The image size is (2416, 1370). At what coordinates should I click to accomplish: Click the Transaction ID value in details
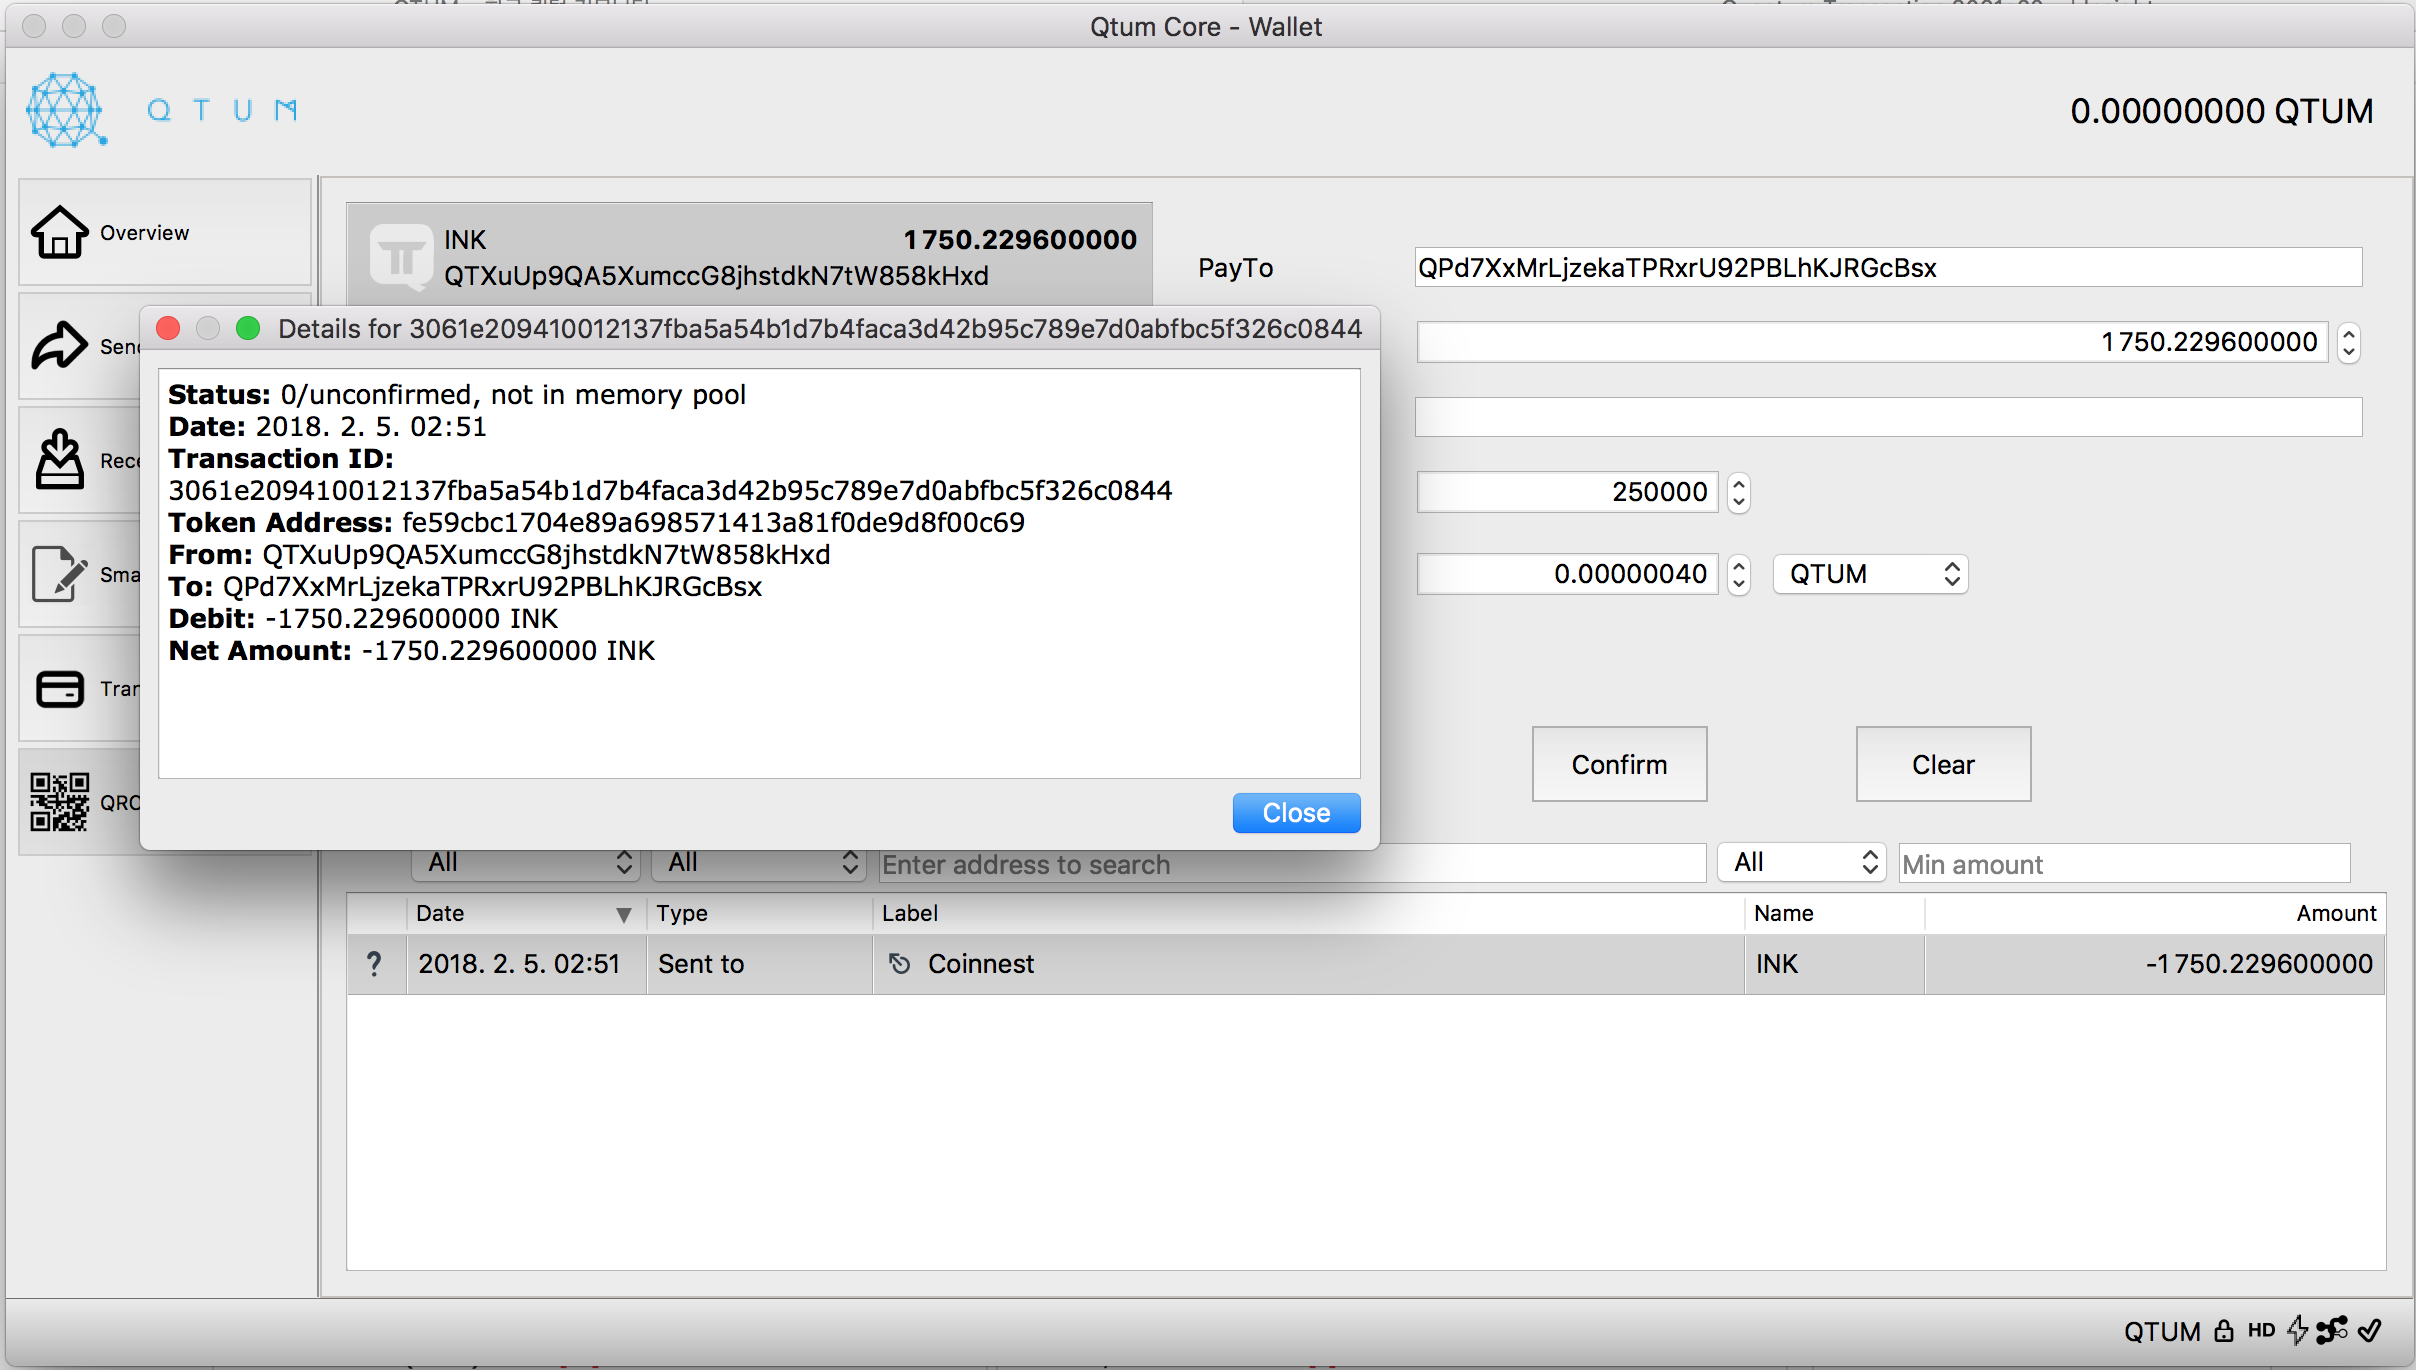click(x=670, y=491)
